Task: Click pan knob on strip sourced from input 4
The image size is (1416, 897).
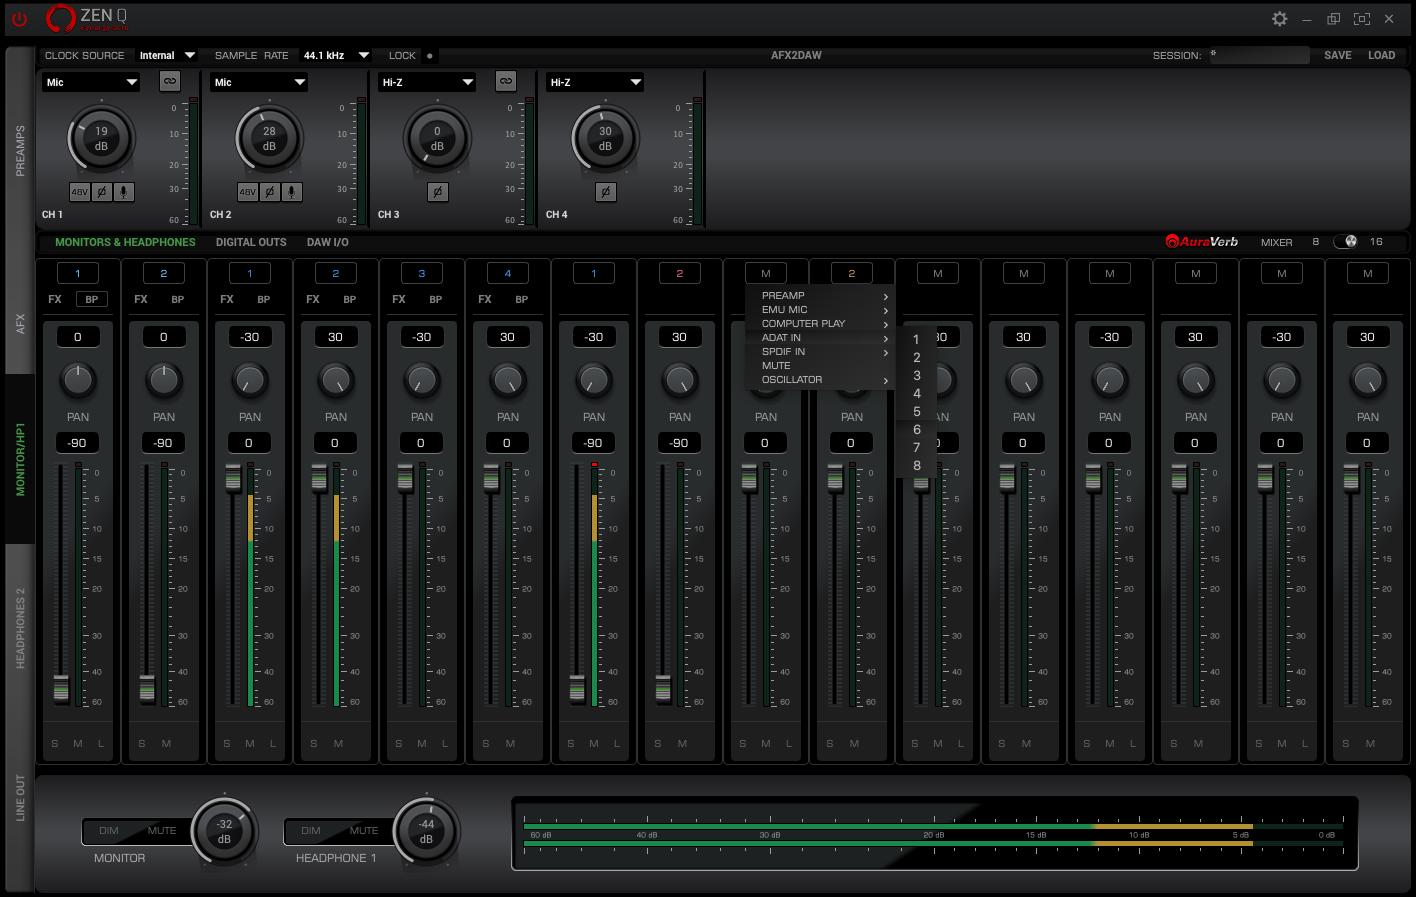Action: click(508, 380)
